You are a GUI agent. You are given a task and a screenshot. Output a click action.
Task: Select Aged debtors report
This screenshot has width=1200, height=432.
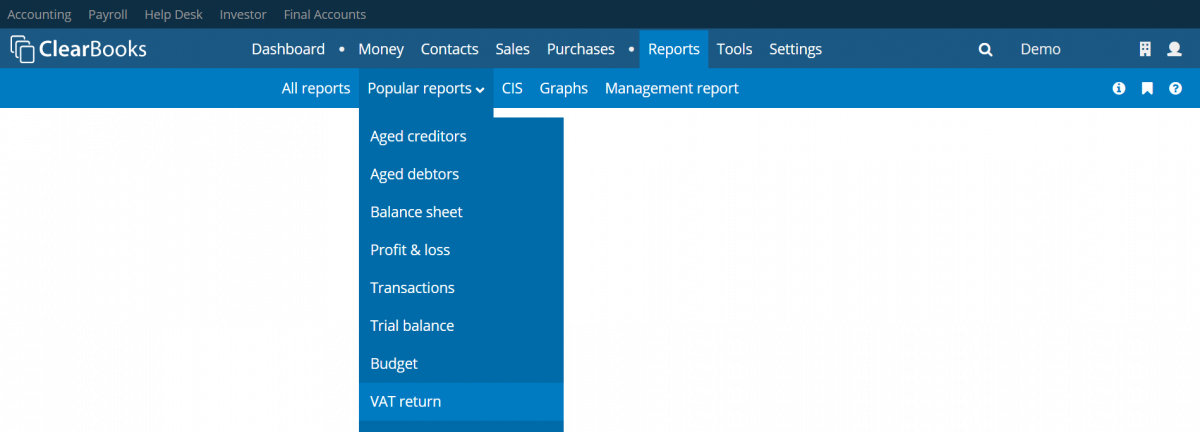pos(461,174)
